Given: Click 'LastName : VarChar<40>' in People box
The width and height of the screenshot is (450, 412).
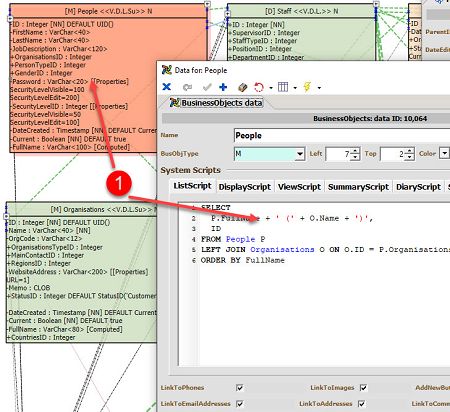Looking at the screenshot, I should (50, 40).
